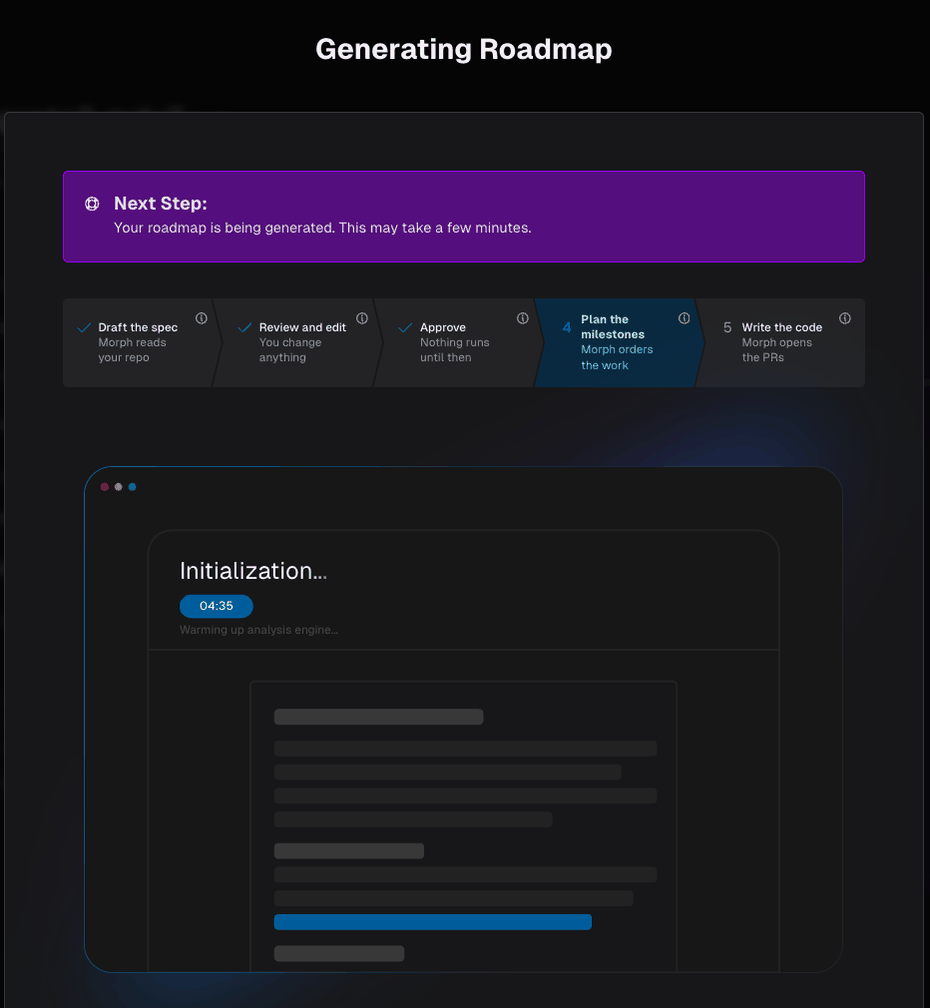Click the checkmark on Draft the spec
930x1008 pixels.
[x=84, y=328]
